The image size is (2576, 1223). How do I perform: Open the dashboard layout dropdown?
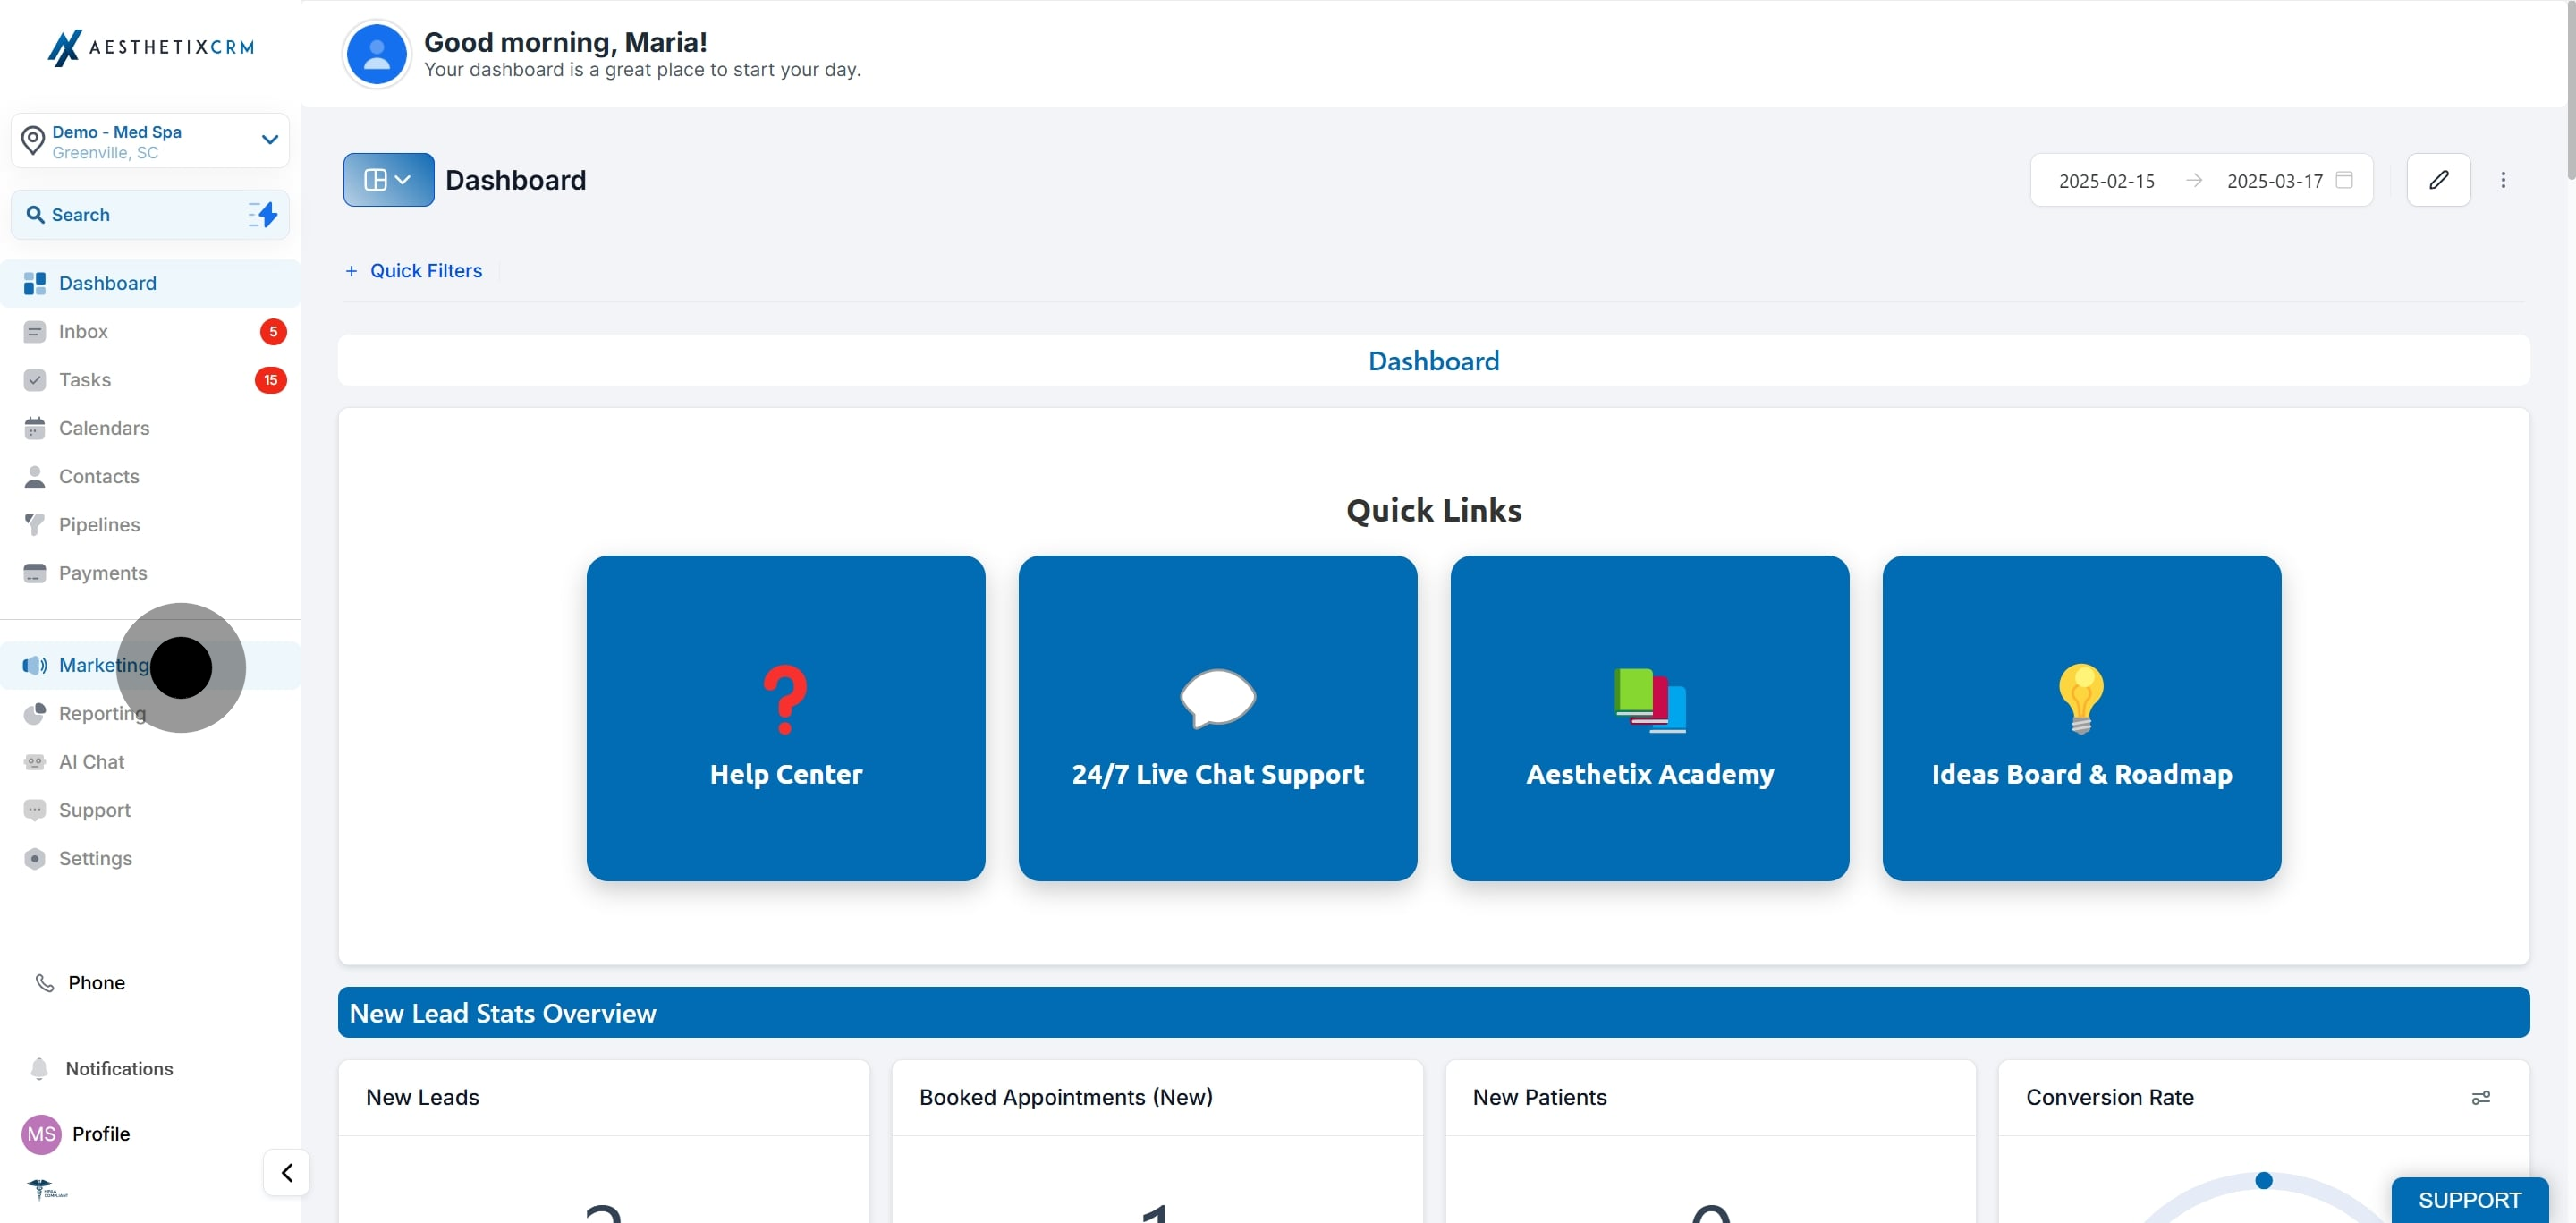(388, 180)
